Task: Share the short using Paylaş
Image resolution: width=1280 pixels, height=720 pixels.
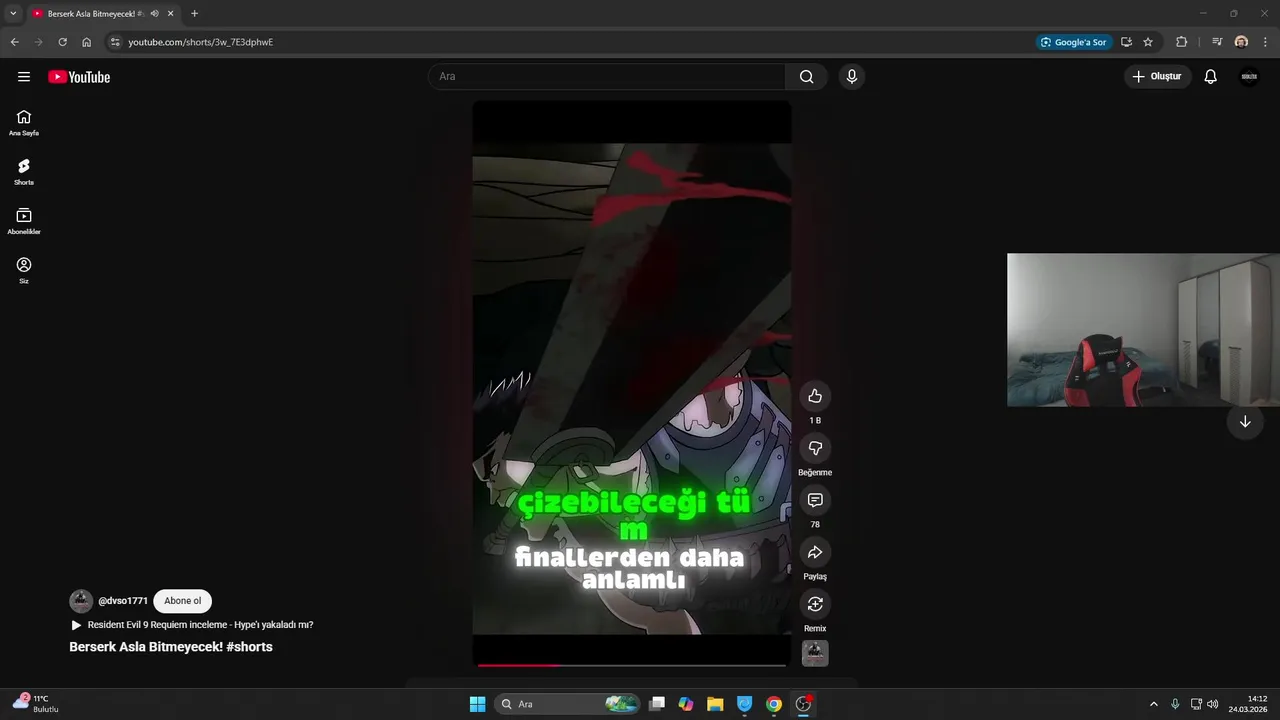Action: pyautogui.click(x=815, y=552)
